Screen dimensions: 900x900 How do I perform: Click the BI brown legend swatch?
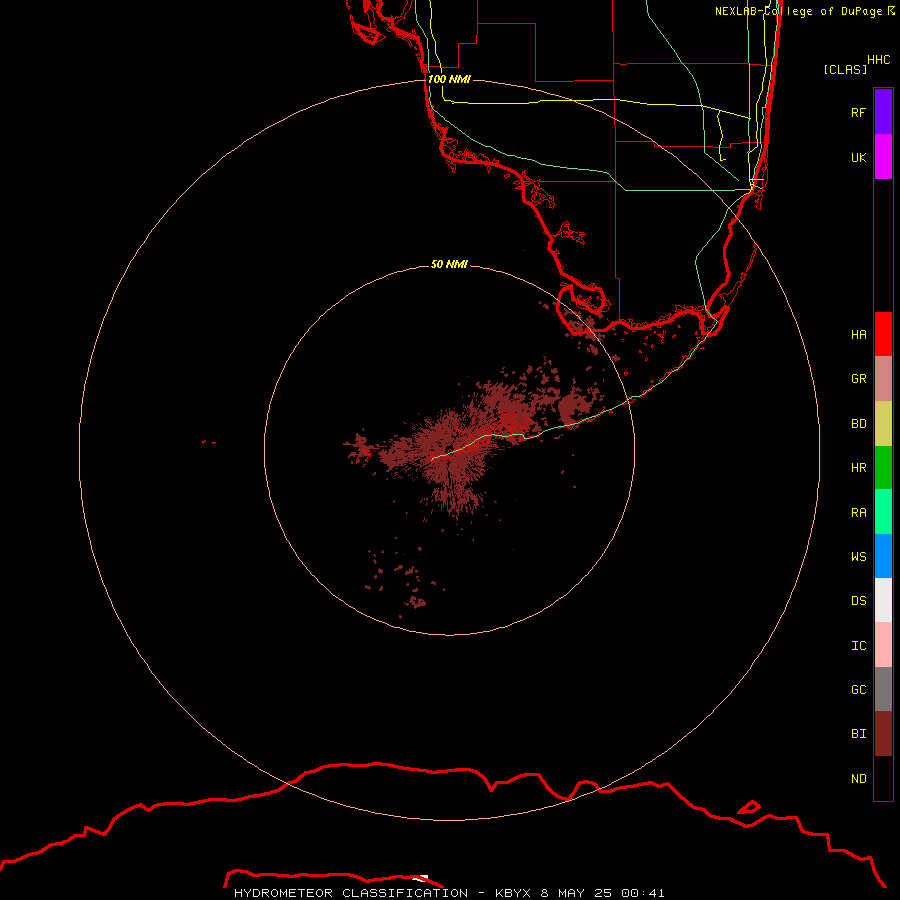coord(883,734)
